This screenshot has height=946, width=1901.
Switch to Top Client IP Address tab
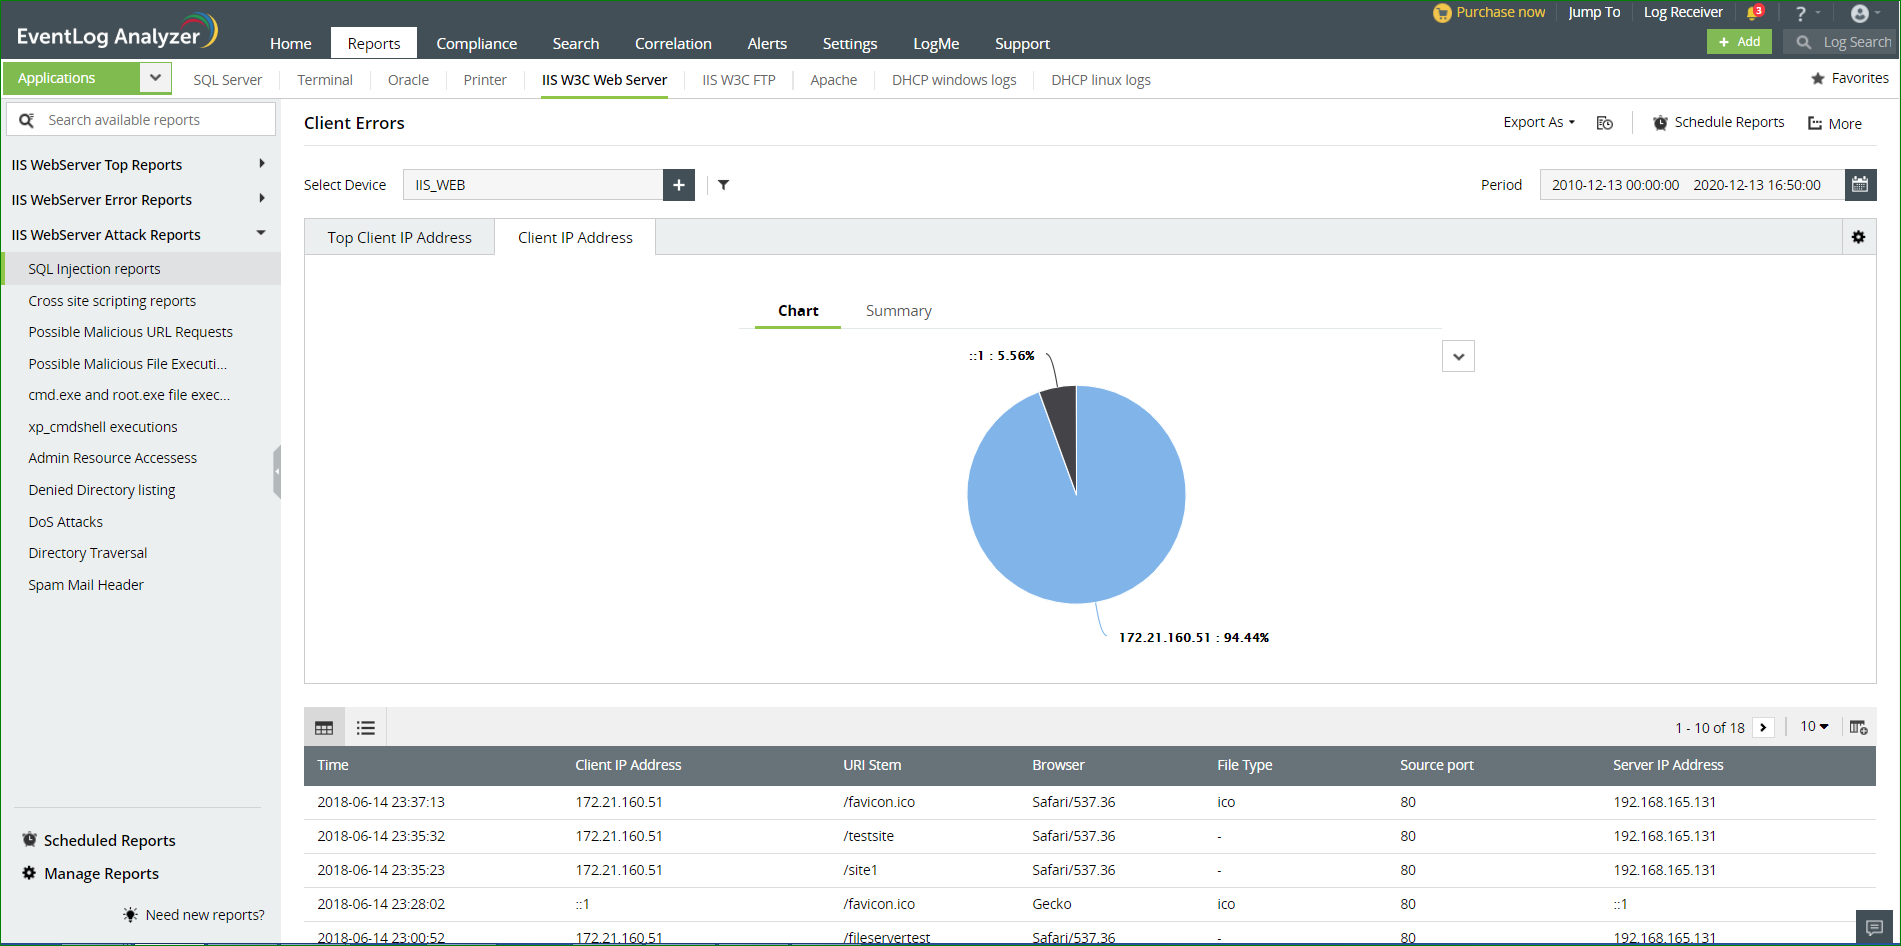pos(400,237)
